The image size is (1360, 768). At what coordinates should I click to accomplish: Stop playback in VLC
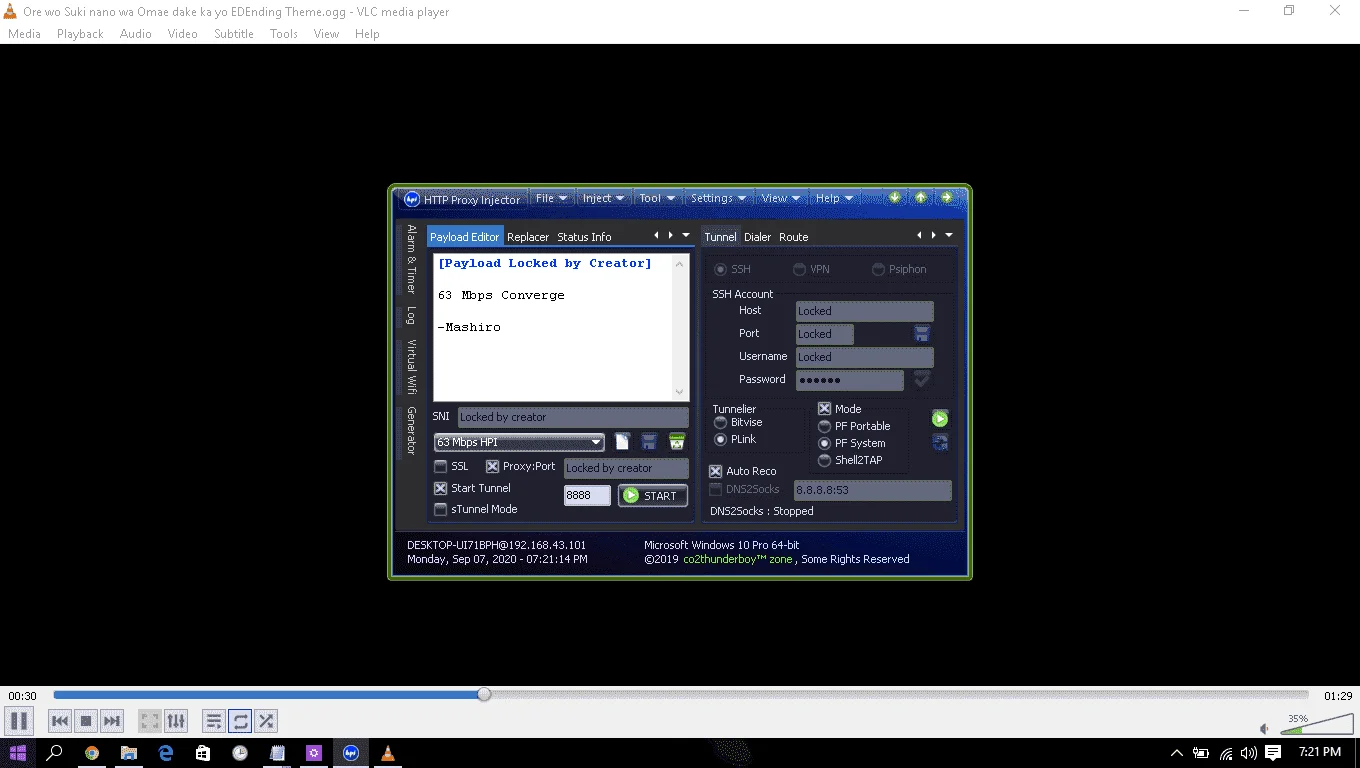coord(86,720)
